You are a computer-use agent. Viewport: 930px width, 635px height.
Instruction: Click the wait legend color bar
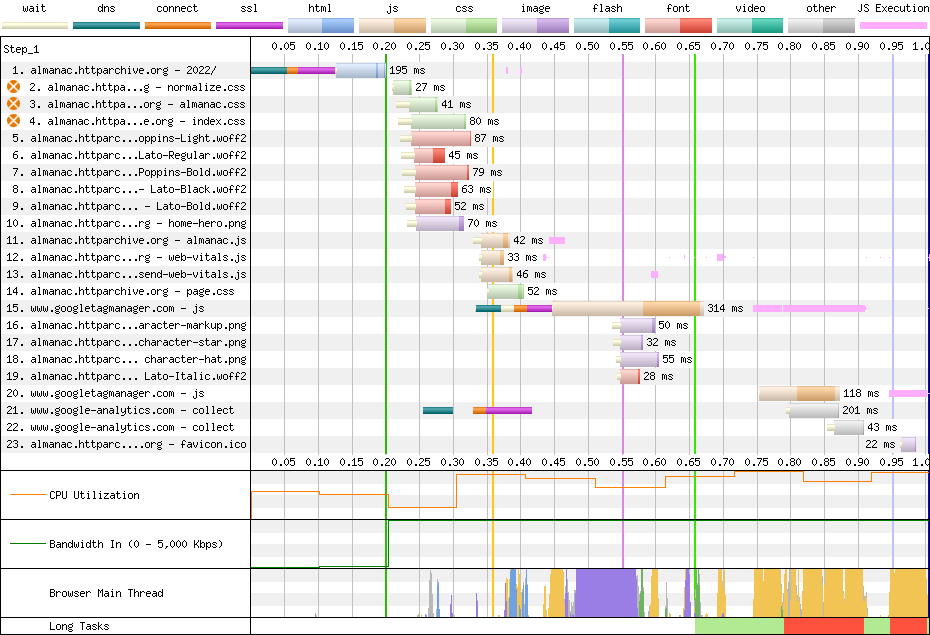tap(35, 25)
